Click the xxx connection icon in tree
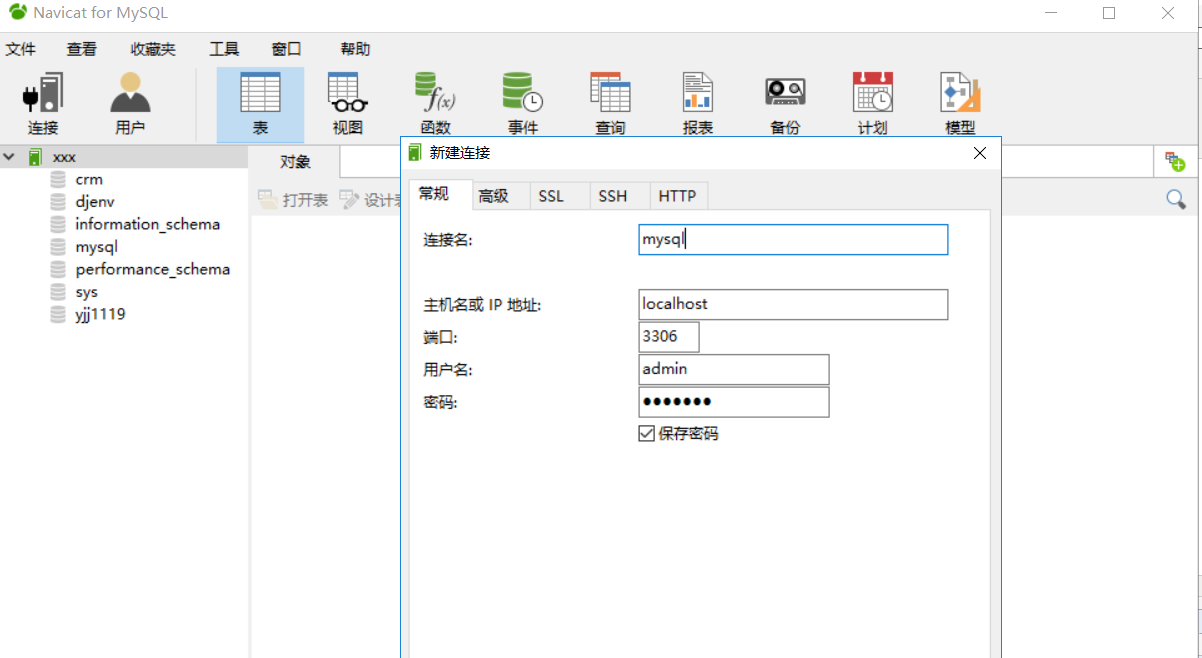 coord(35,157)
